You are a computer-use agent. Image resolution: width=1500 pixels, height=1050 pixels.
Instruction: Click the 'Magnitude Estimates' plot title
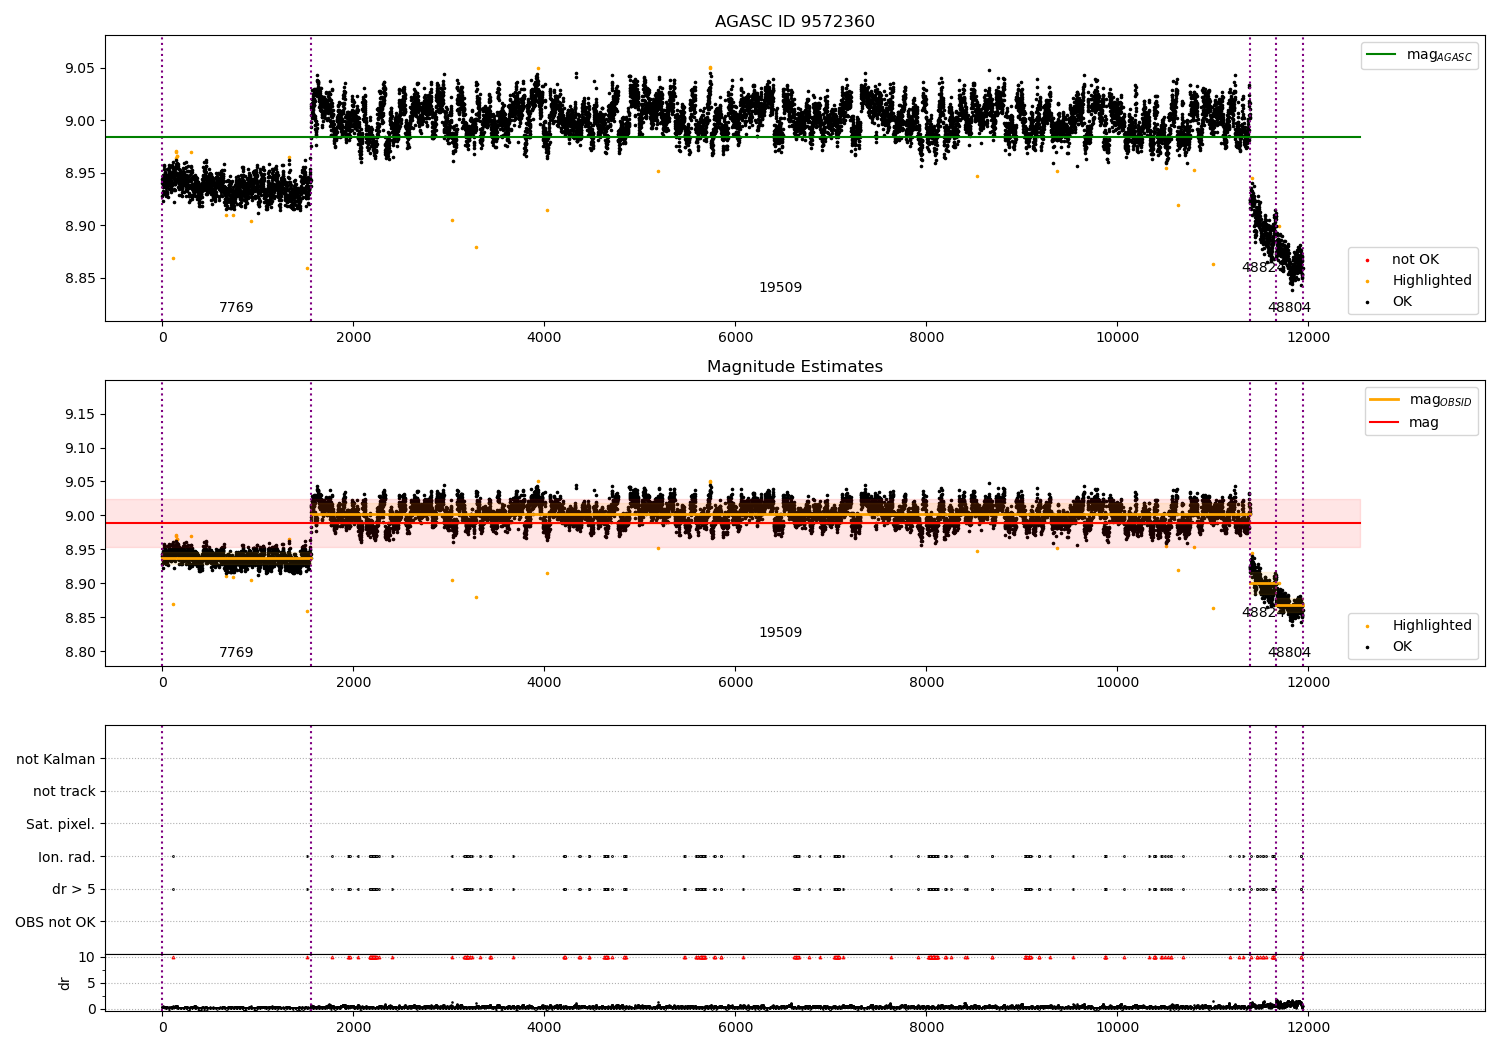click(x=794, y=367)
